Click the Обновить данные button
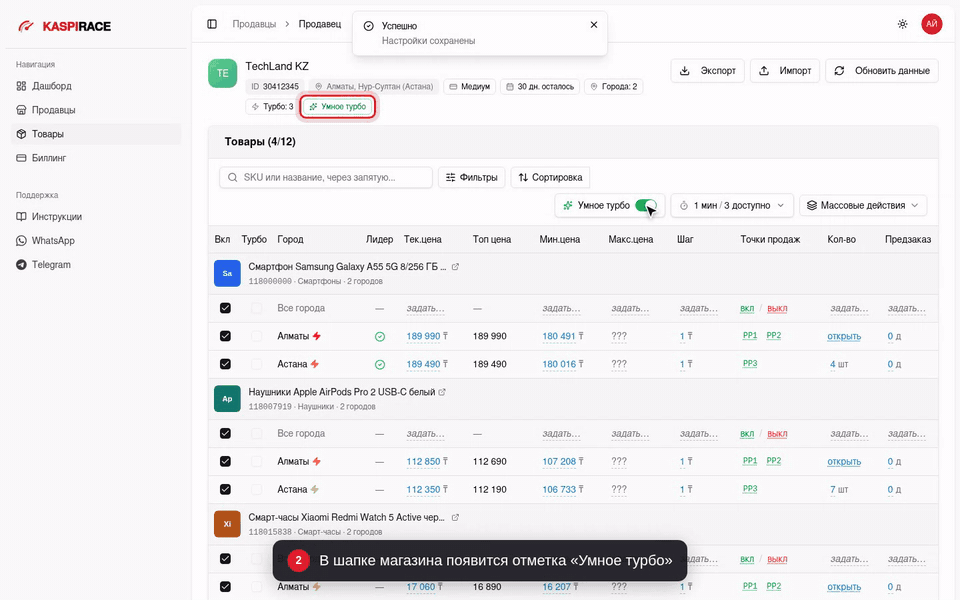Screen dimensions: 960x600 click(x=882, y=71)
